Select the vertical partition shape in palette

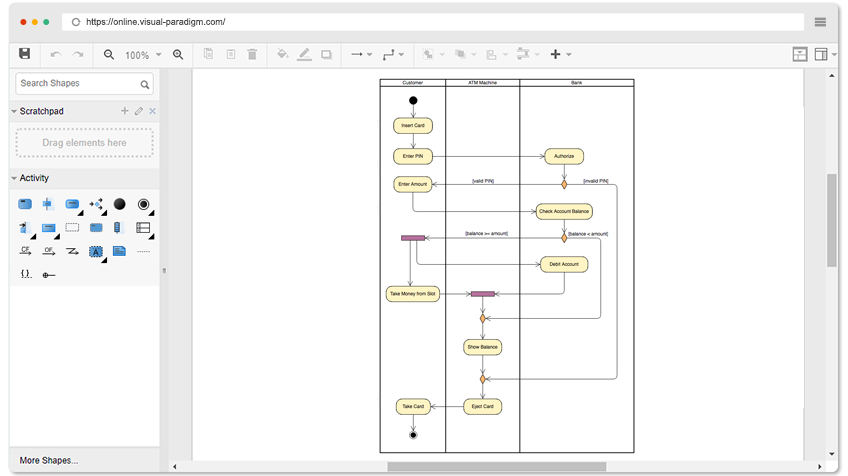[48, 204]
